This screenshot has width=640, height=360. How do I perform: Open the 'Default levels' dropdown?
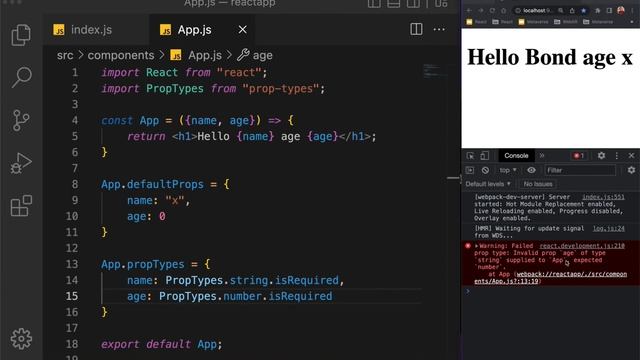[488, 184]
